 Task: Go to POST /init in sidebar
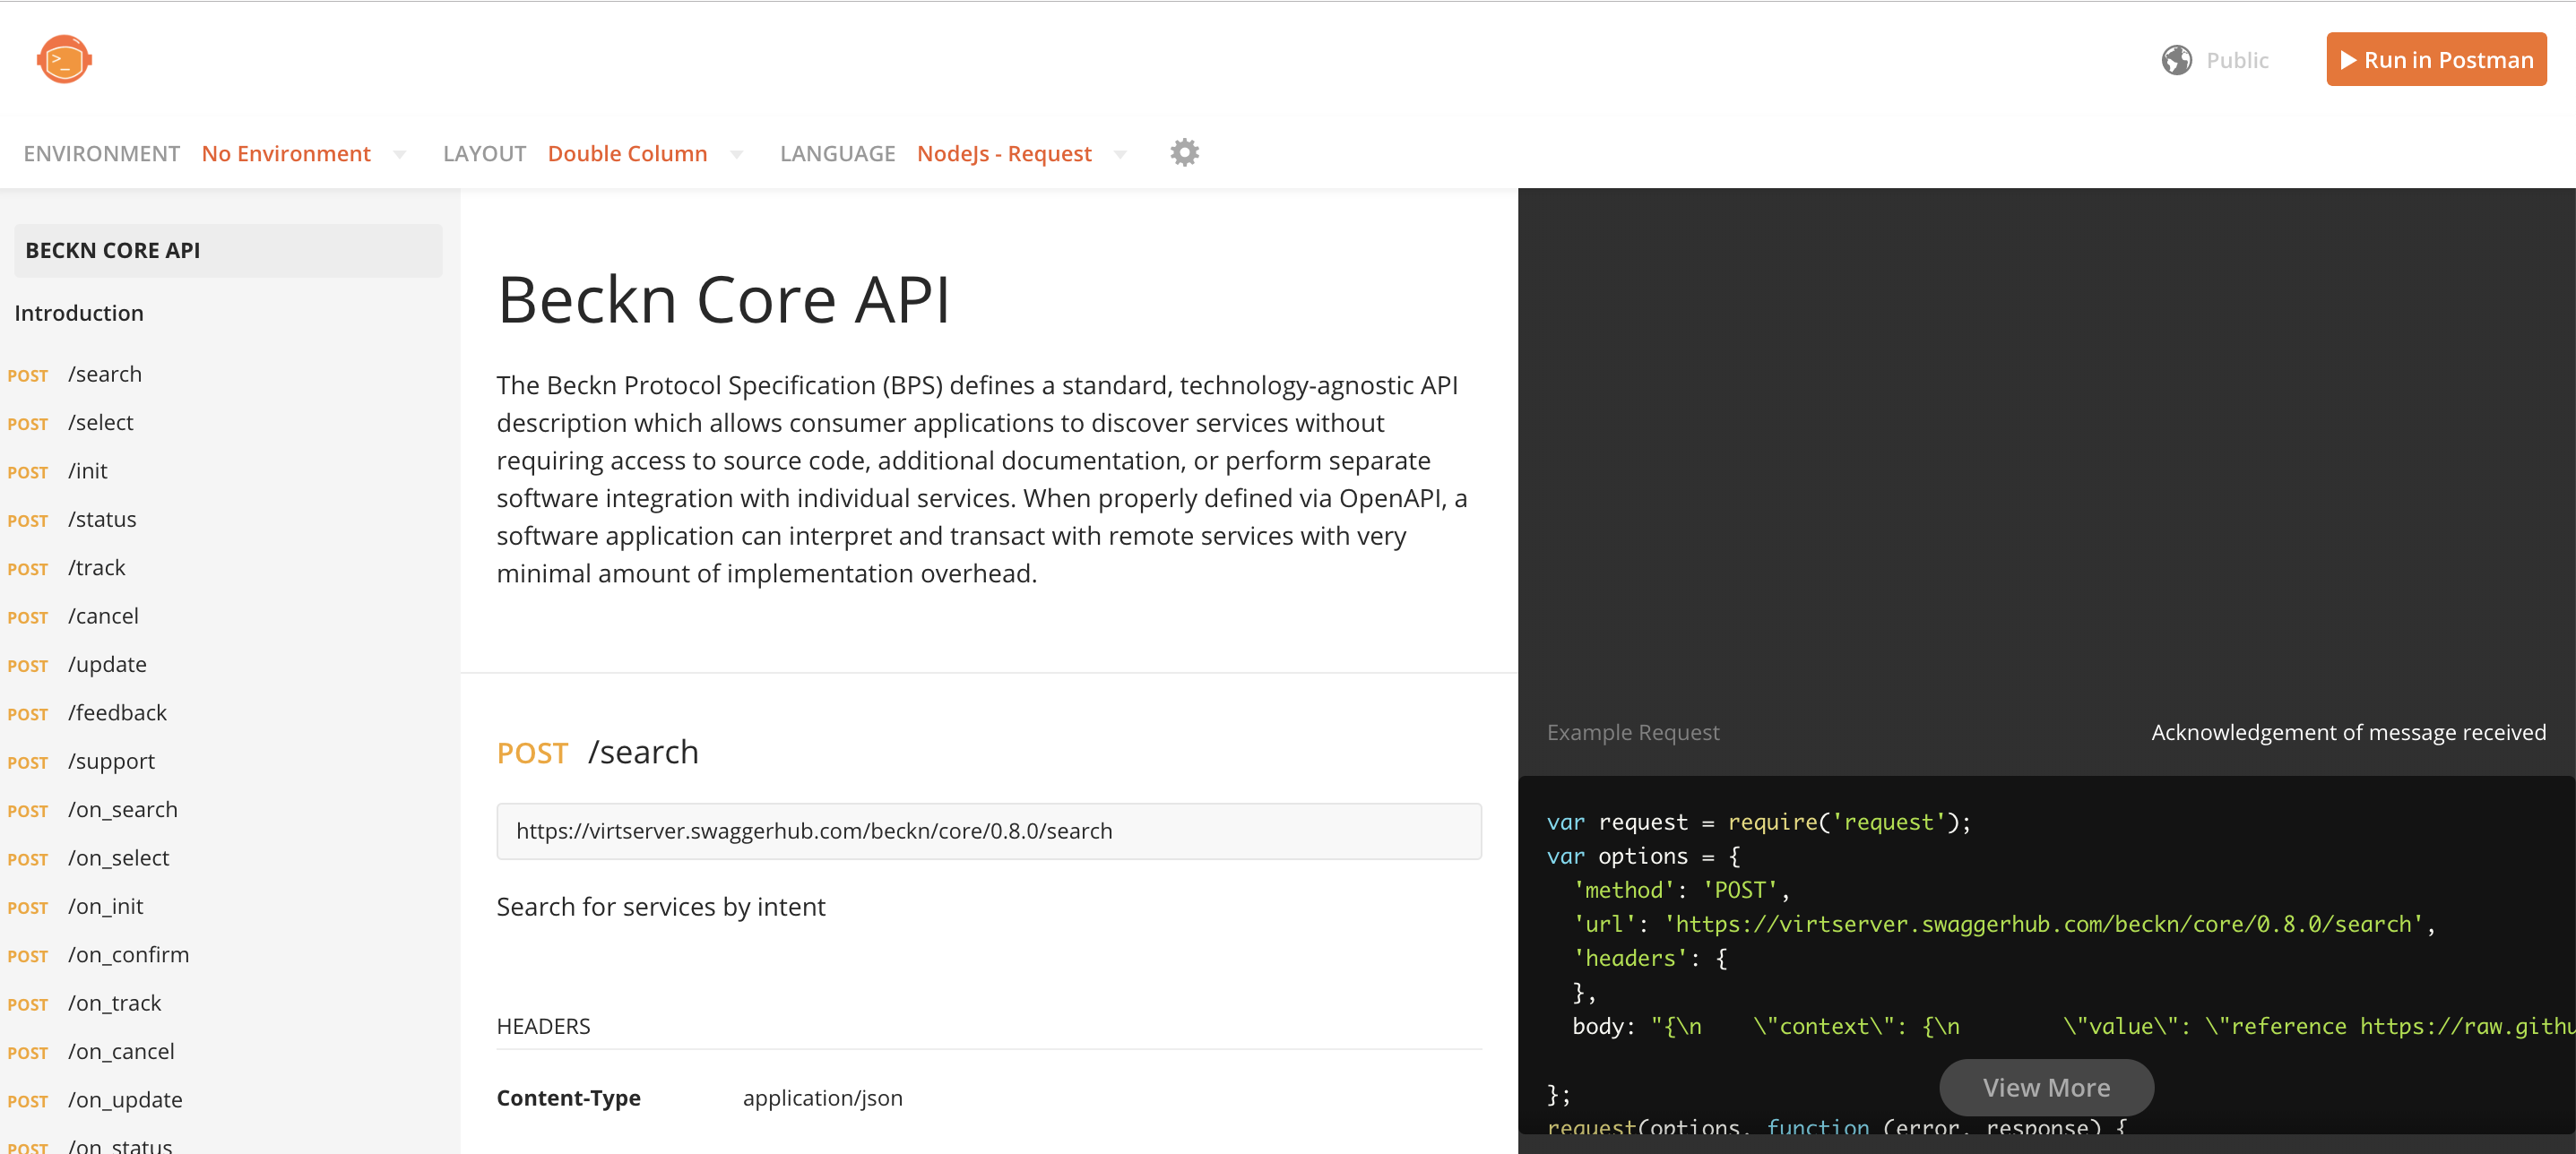(57, 471)
